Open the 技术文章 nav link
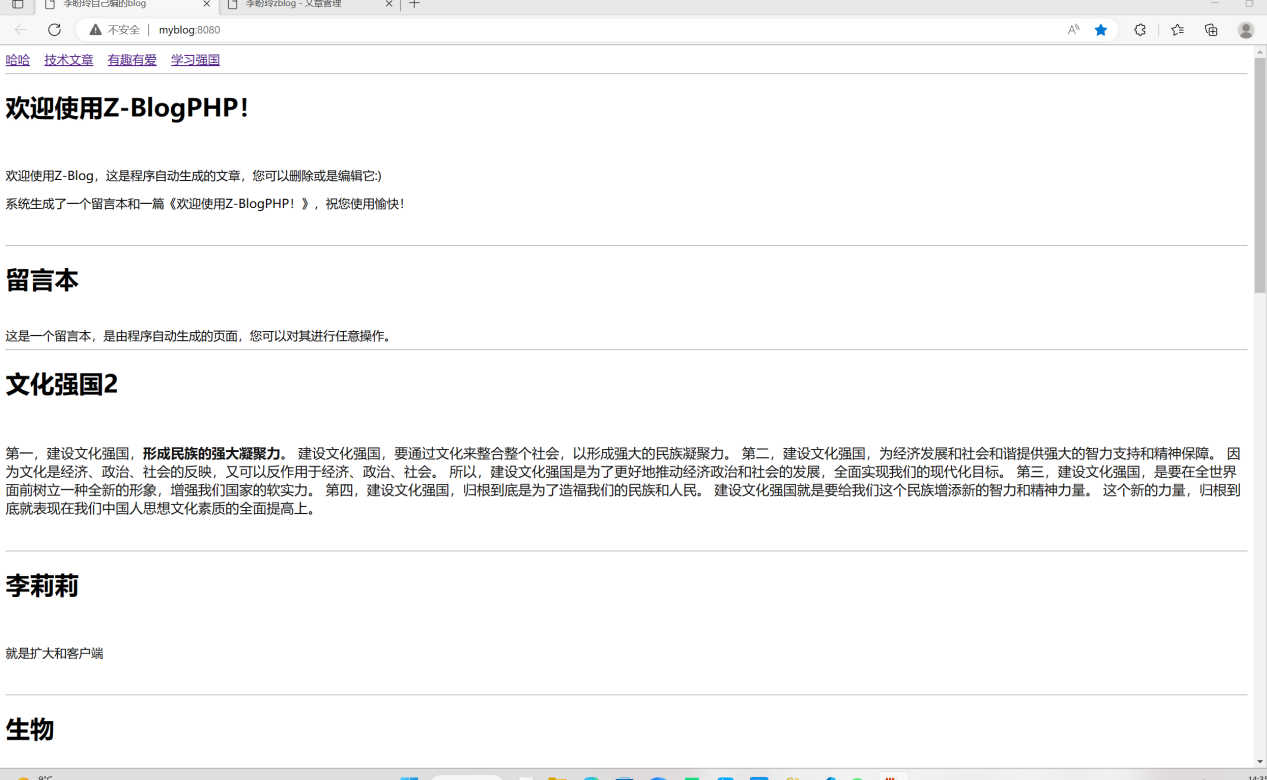 point(68,60)
